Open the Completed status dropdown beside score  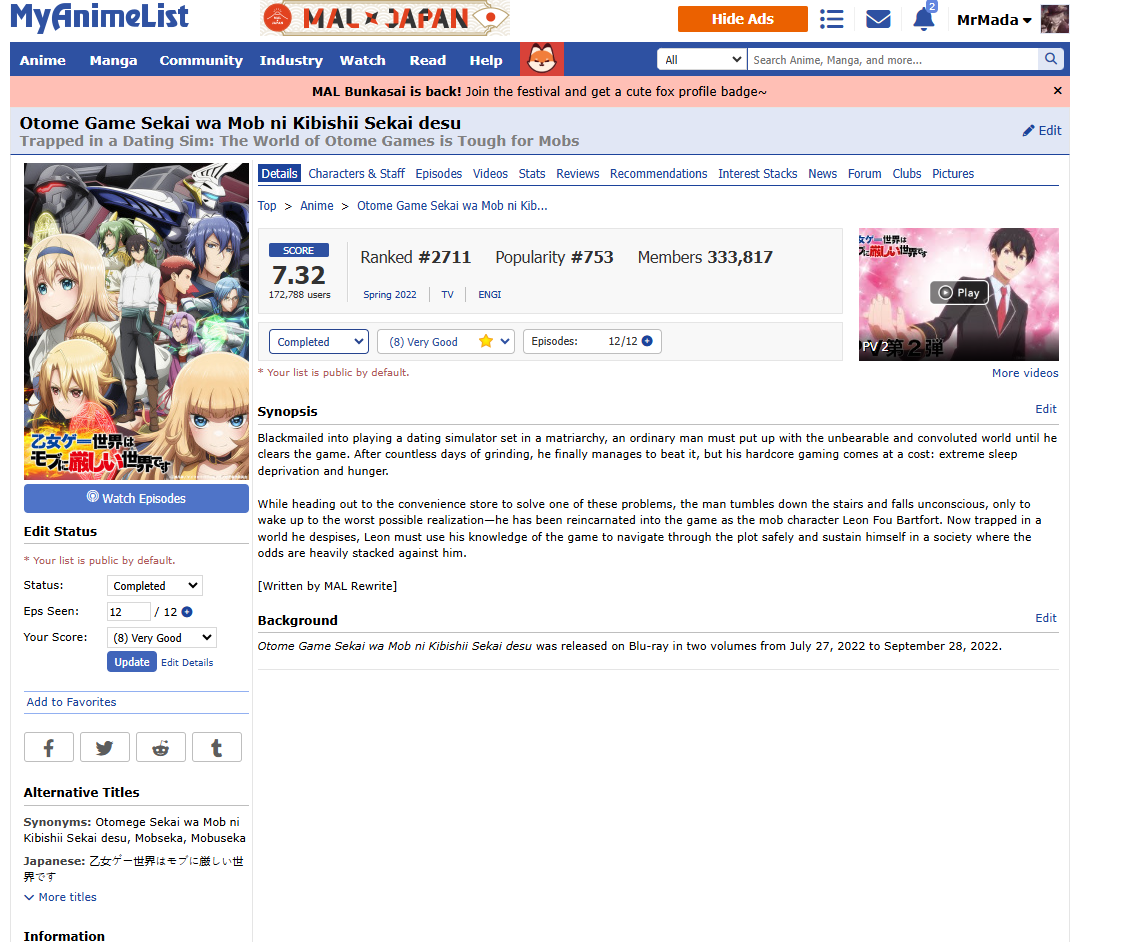point(319,341)
